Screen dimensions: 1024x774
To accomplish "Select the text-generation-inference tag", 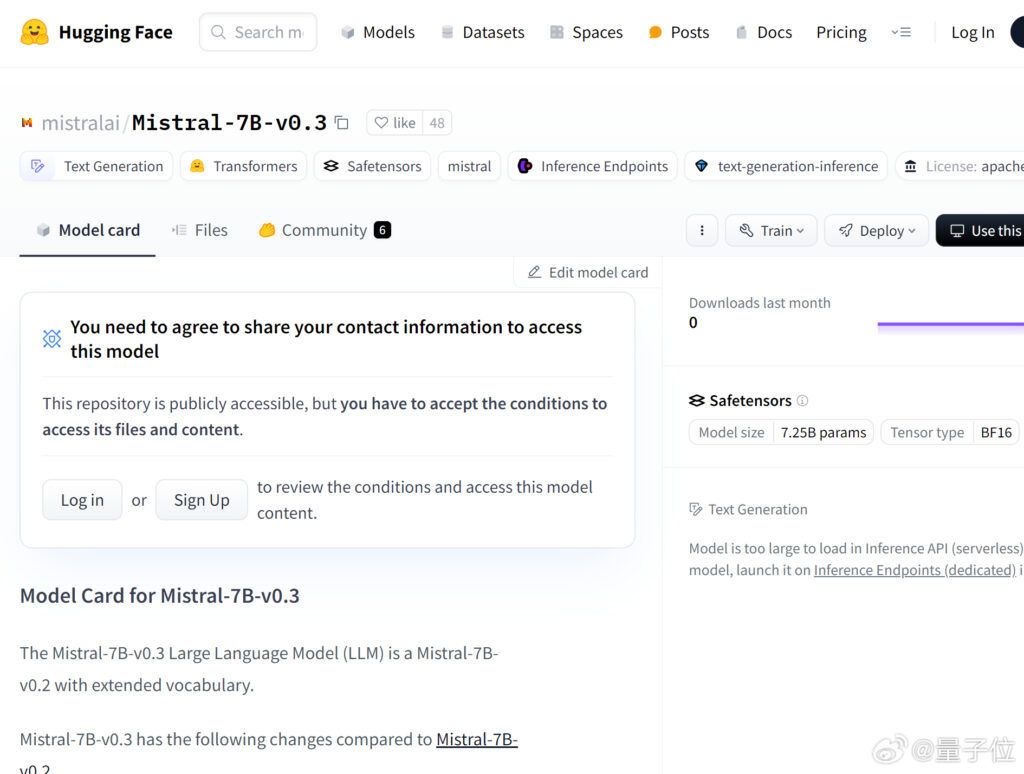I will click(786, 167).
